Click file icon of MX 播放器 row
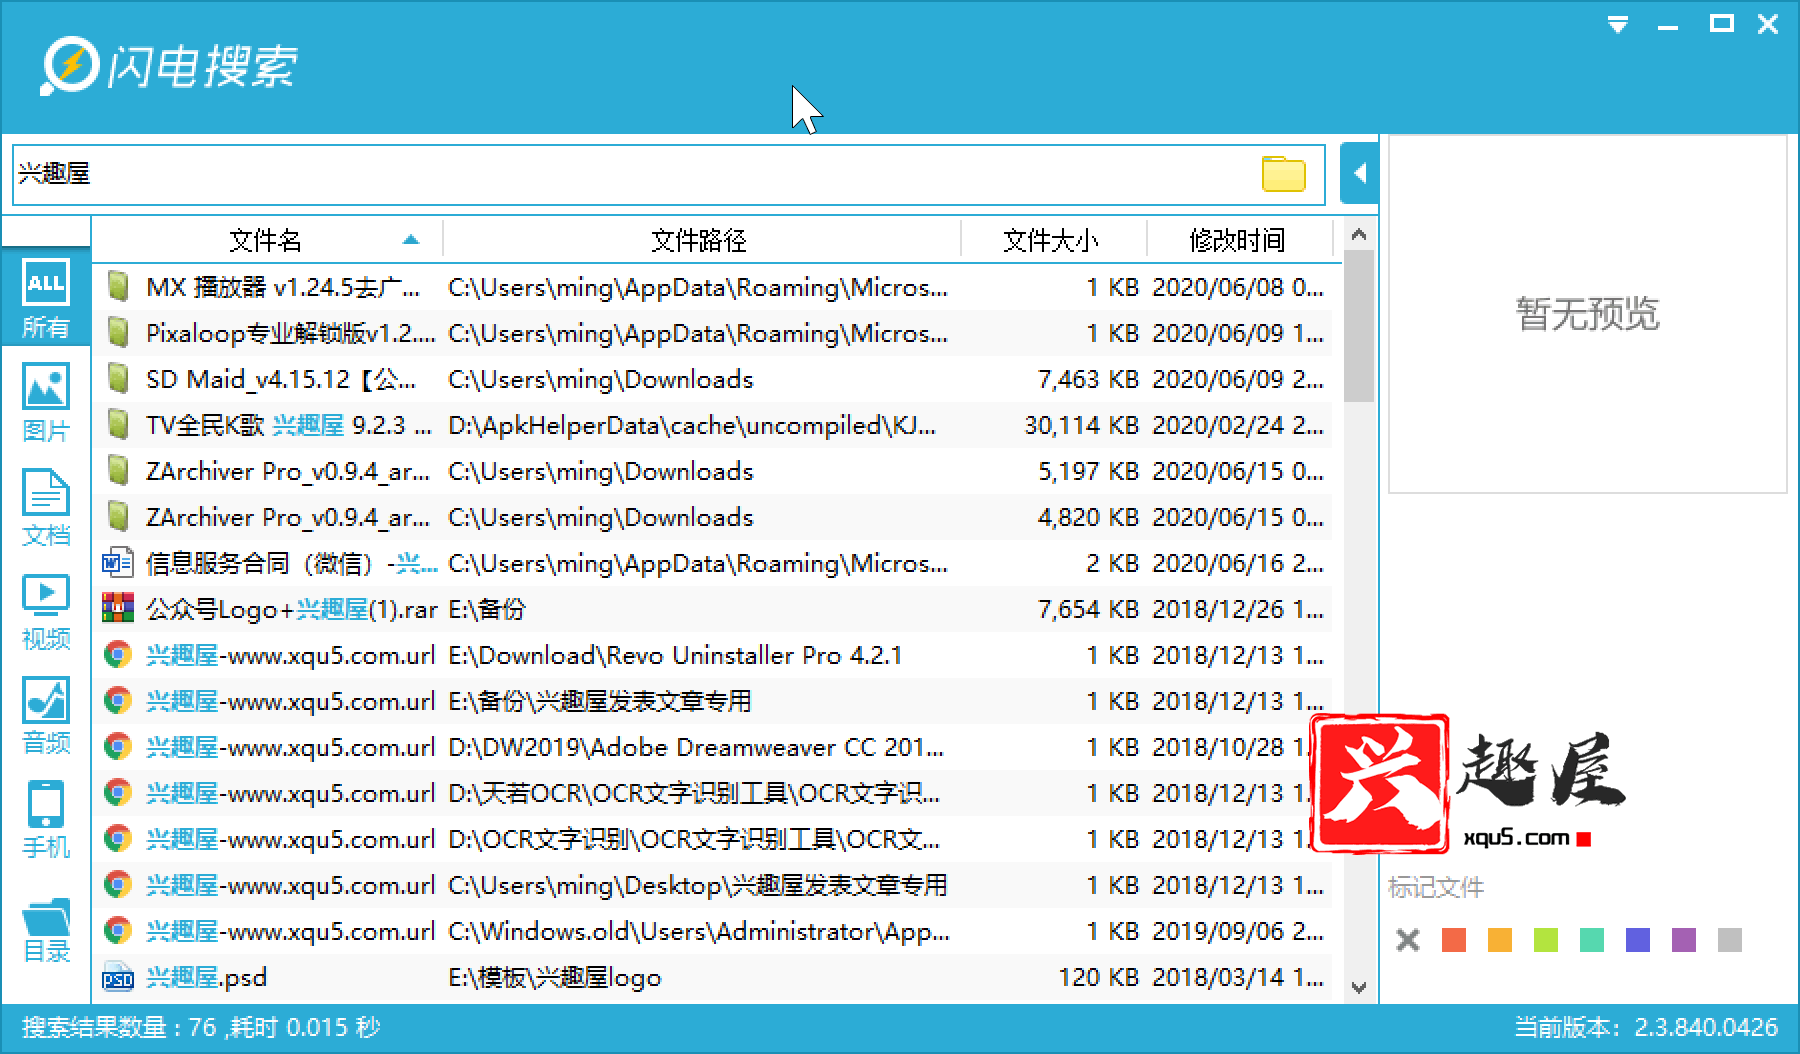Screen dimensions: 1800x1054 [x=118, y=287]
